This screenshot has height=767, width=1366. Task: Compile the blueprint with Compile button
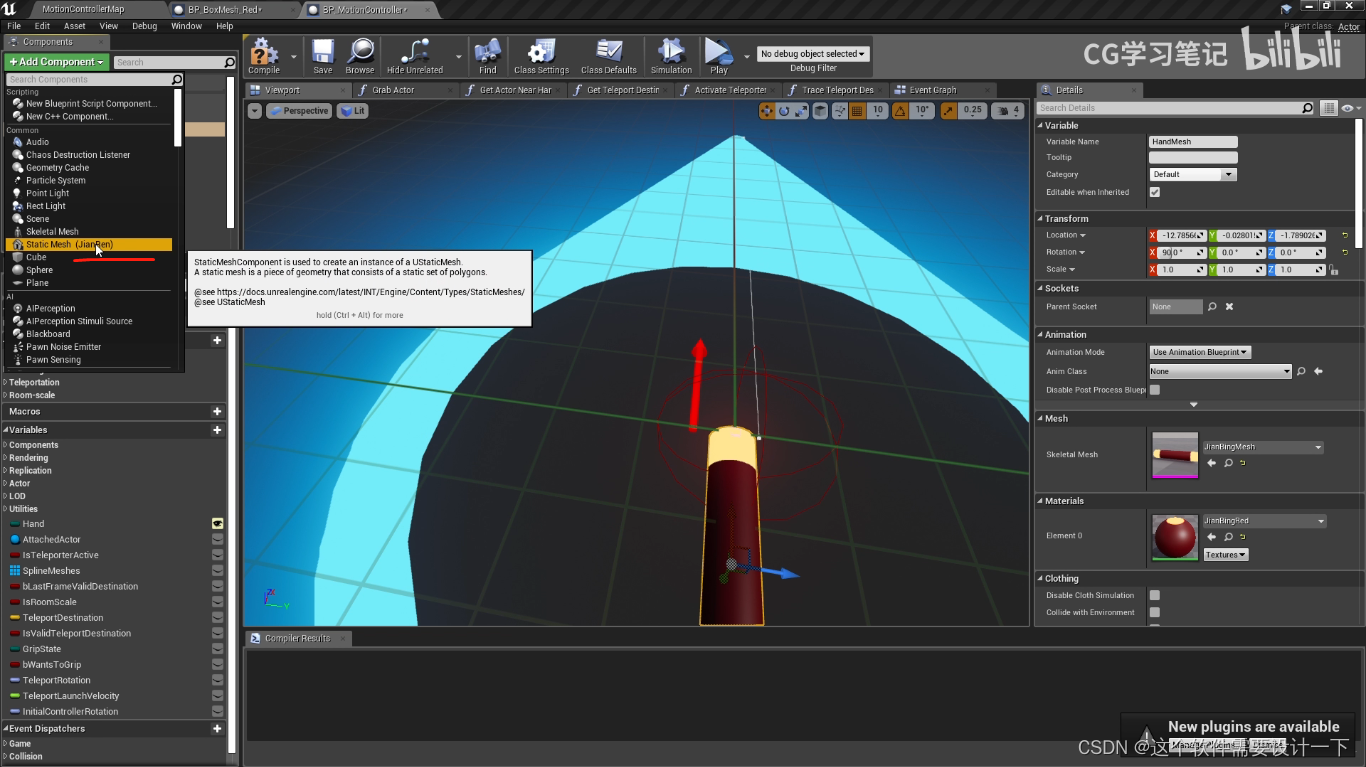264,56
